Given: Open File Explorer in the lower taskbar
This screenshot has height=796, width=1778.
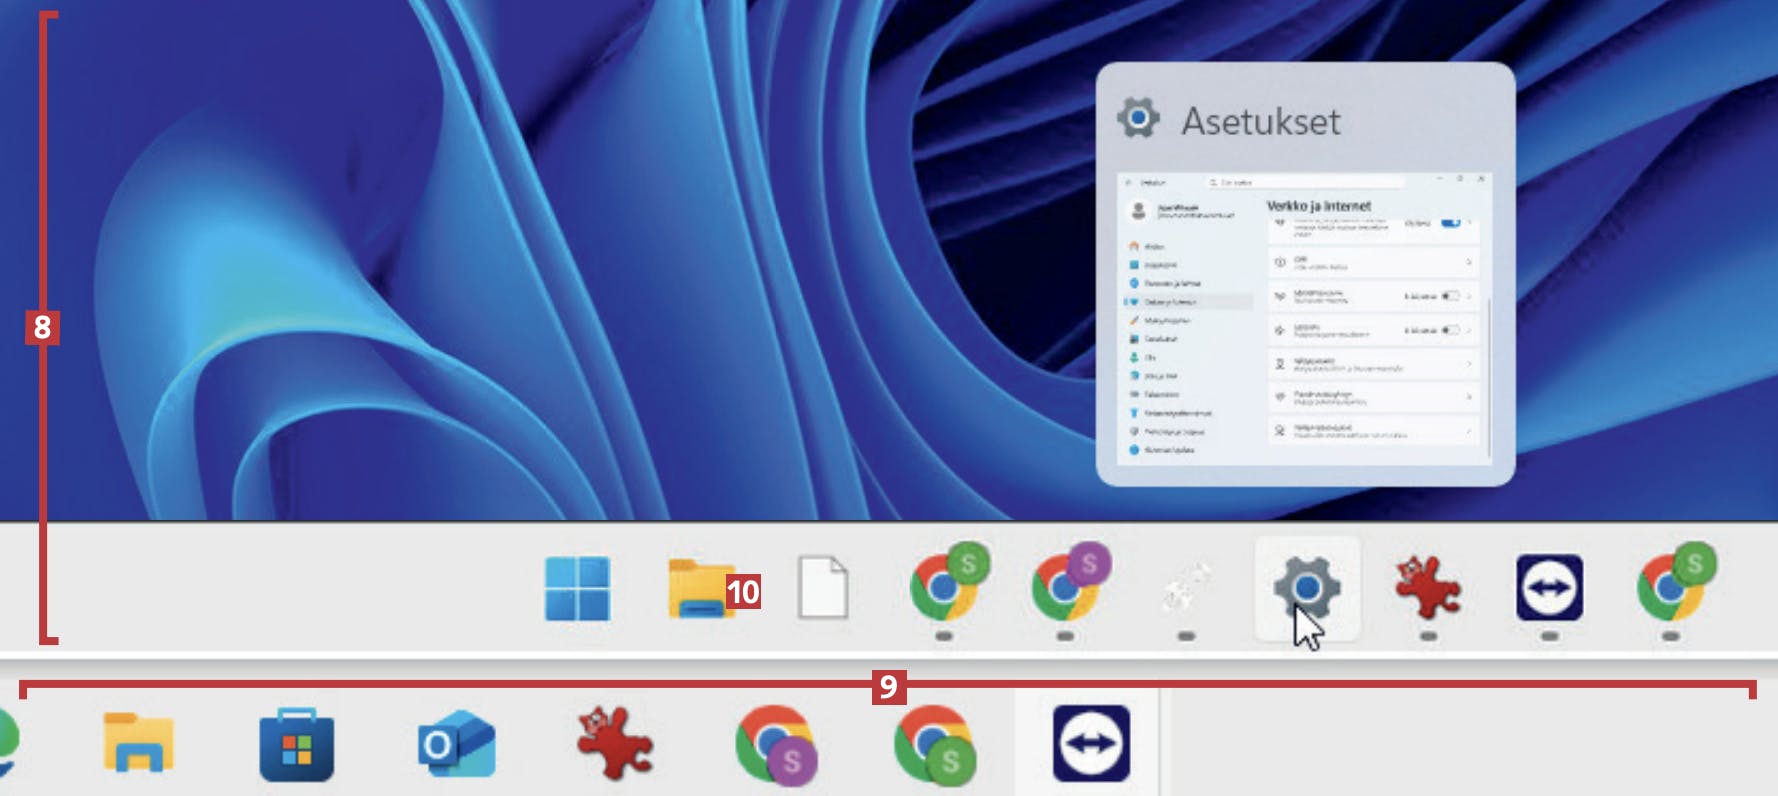Looking at the screenshot, I should [x=138, y=744].
